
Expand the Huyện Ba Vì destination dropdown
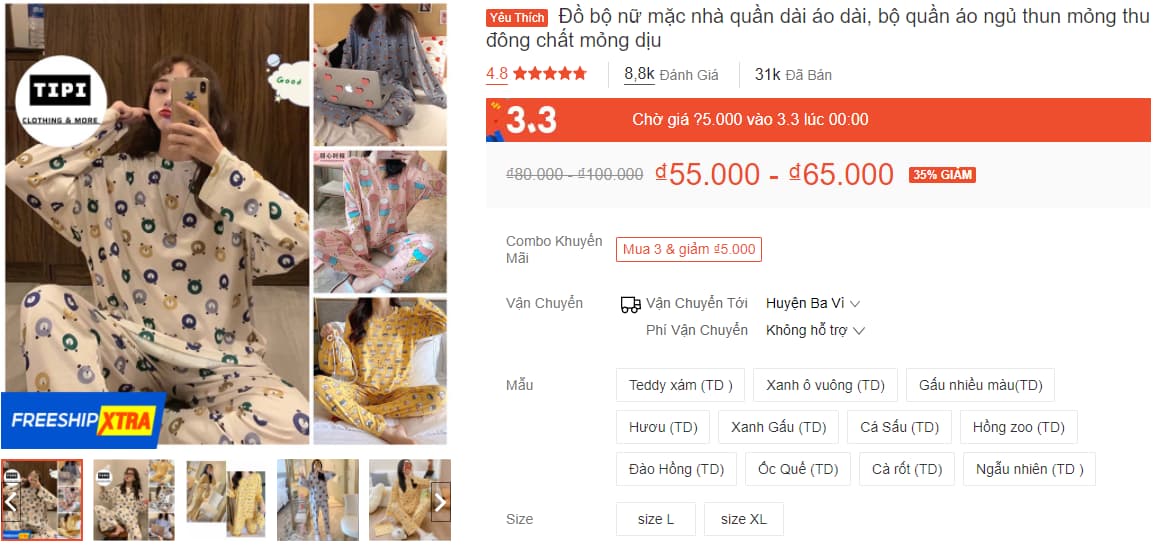click(x=813, y=303)
